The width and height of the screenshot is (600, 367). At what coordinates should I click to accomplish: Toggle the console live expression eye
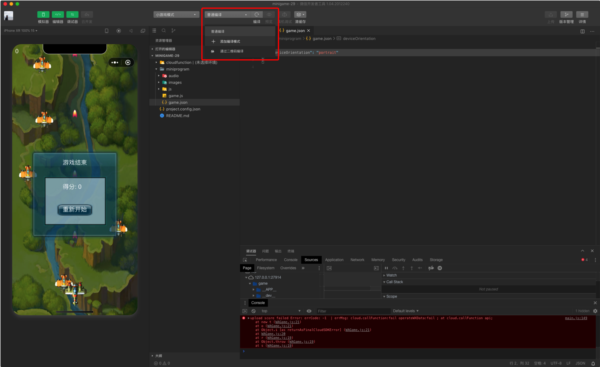[x=309, y=311]
